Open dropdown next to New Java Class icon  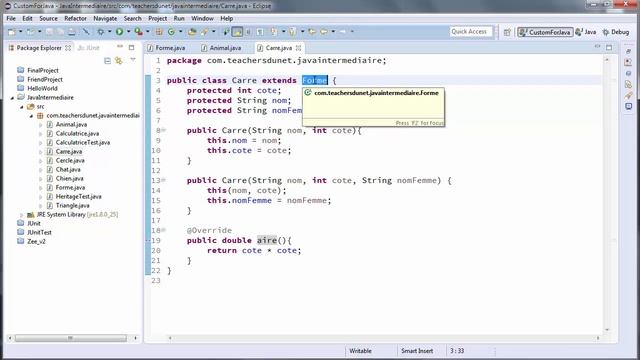(x=180, y=31)
